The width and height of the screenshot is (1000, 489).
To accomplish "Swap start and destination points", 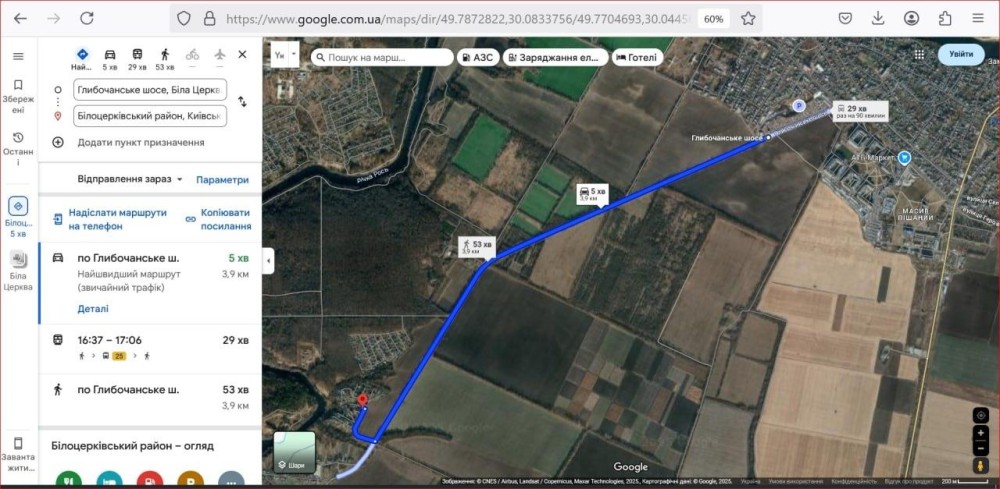I will point(242,101).
